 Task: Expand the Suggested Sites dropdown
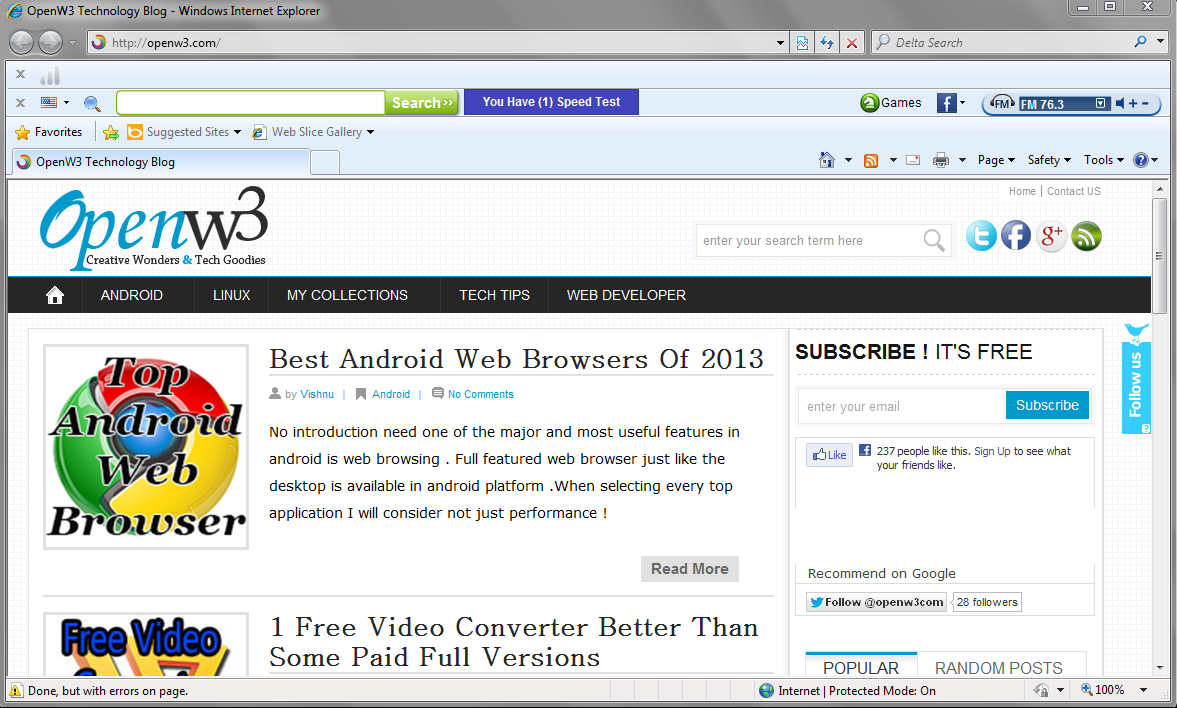[237, 132]
